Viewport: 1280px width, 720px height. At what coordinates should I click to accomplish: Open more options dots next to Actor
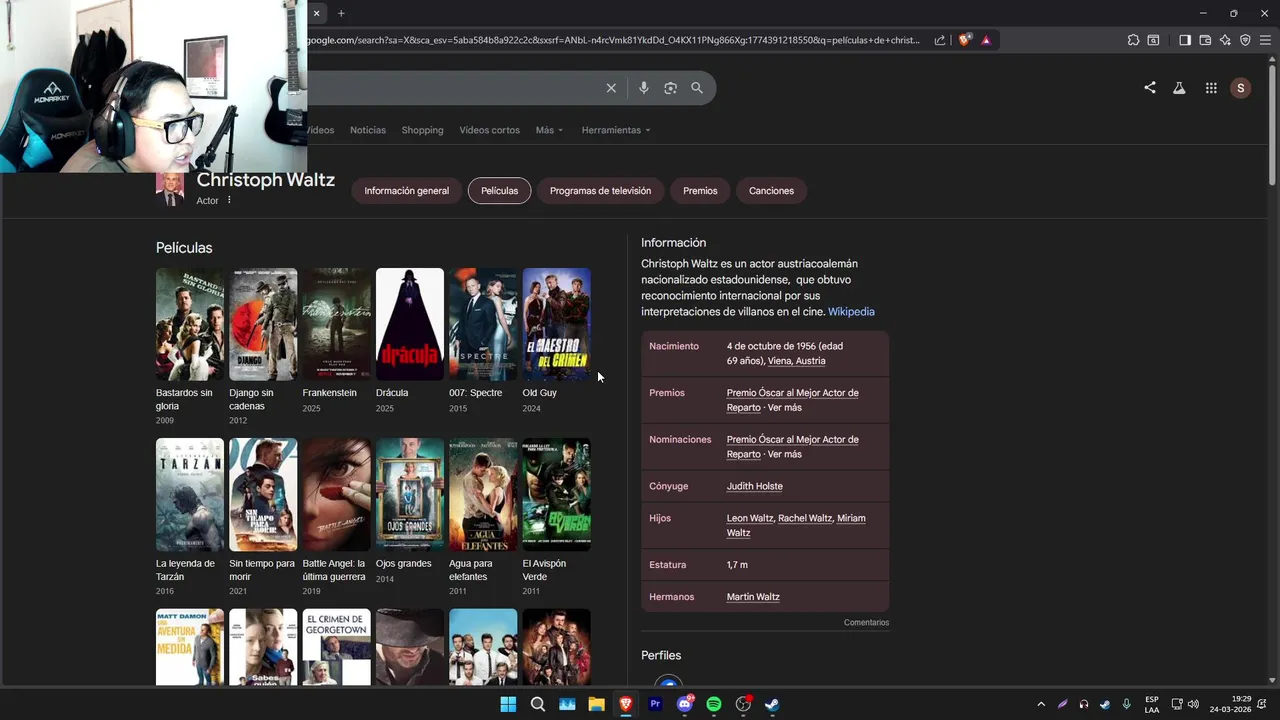[x=229, y=200]
